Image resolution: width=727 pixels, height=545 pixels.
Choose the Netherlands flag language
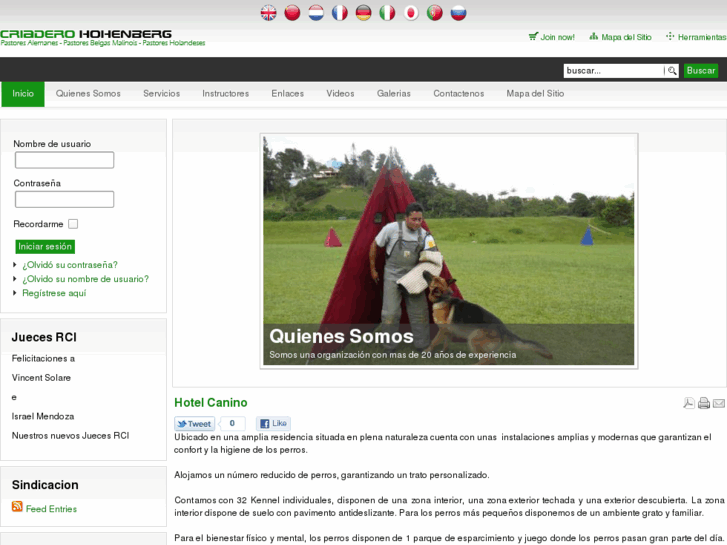[316, 13]
